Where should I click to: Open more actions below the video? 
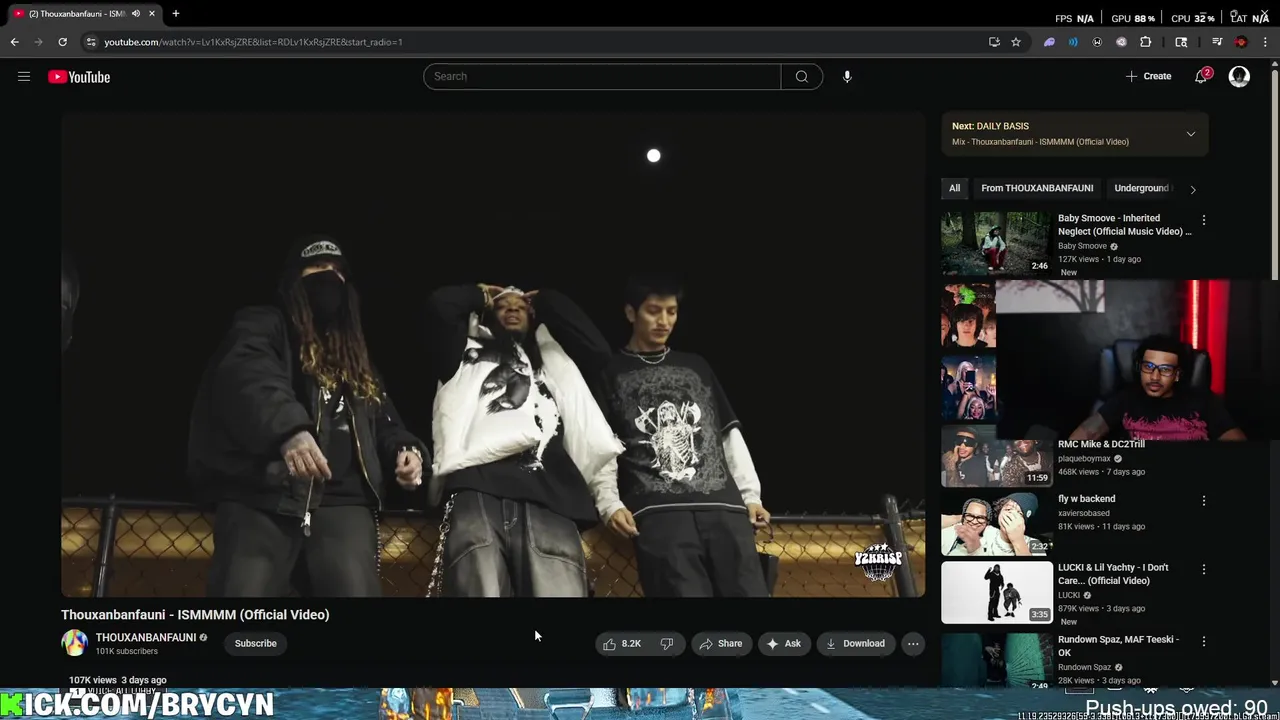tap(913, 644)
